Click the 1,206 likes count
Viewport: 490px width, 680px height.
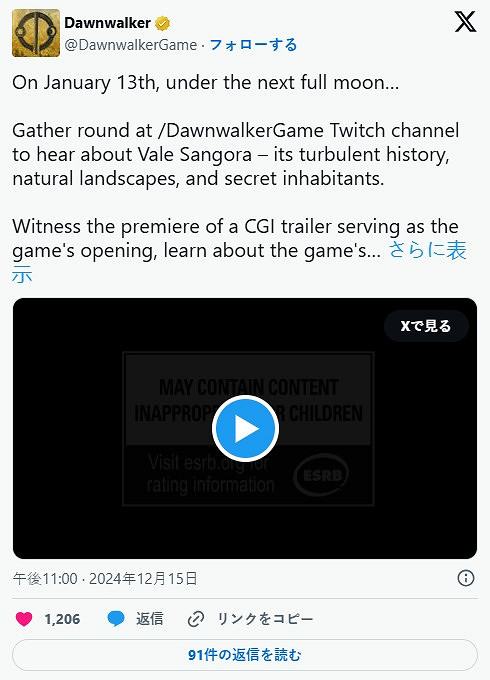pos(62,619)
